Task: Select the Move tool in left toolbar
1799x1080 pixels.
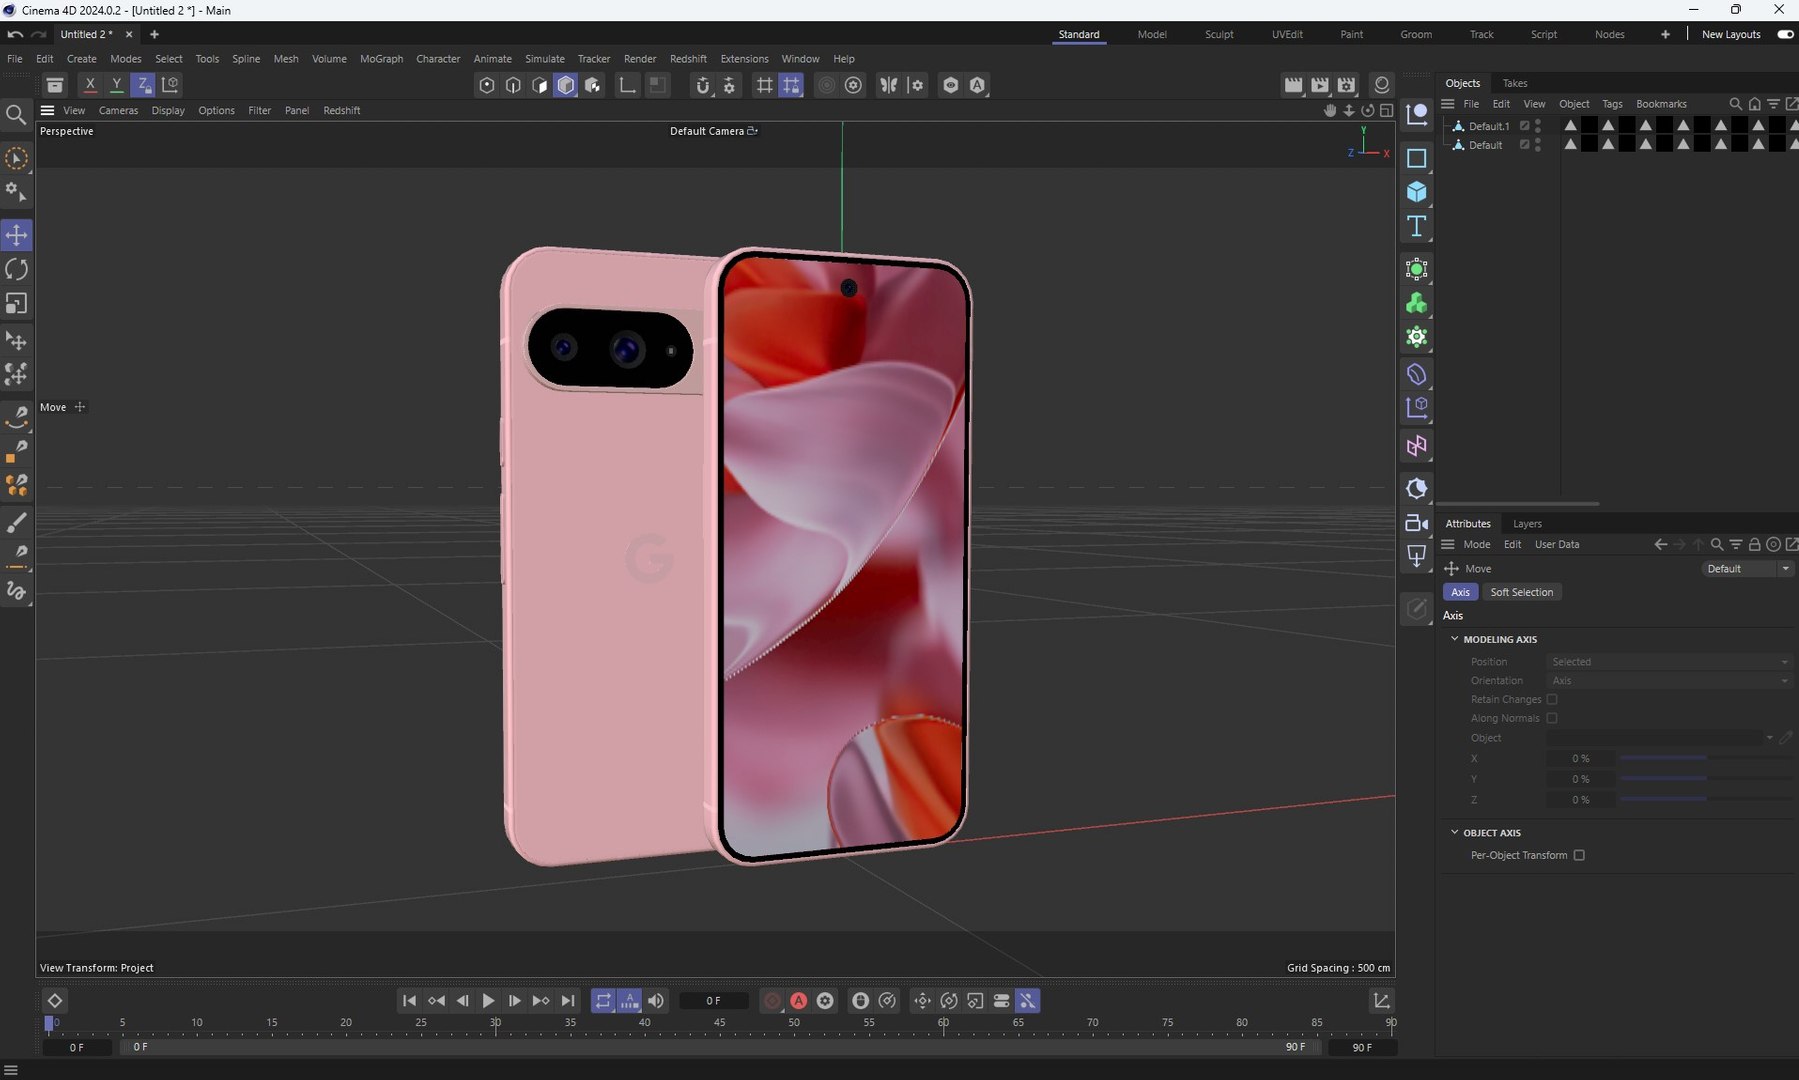Action: 17,235
